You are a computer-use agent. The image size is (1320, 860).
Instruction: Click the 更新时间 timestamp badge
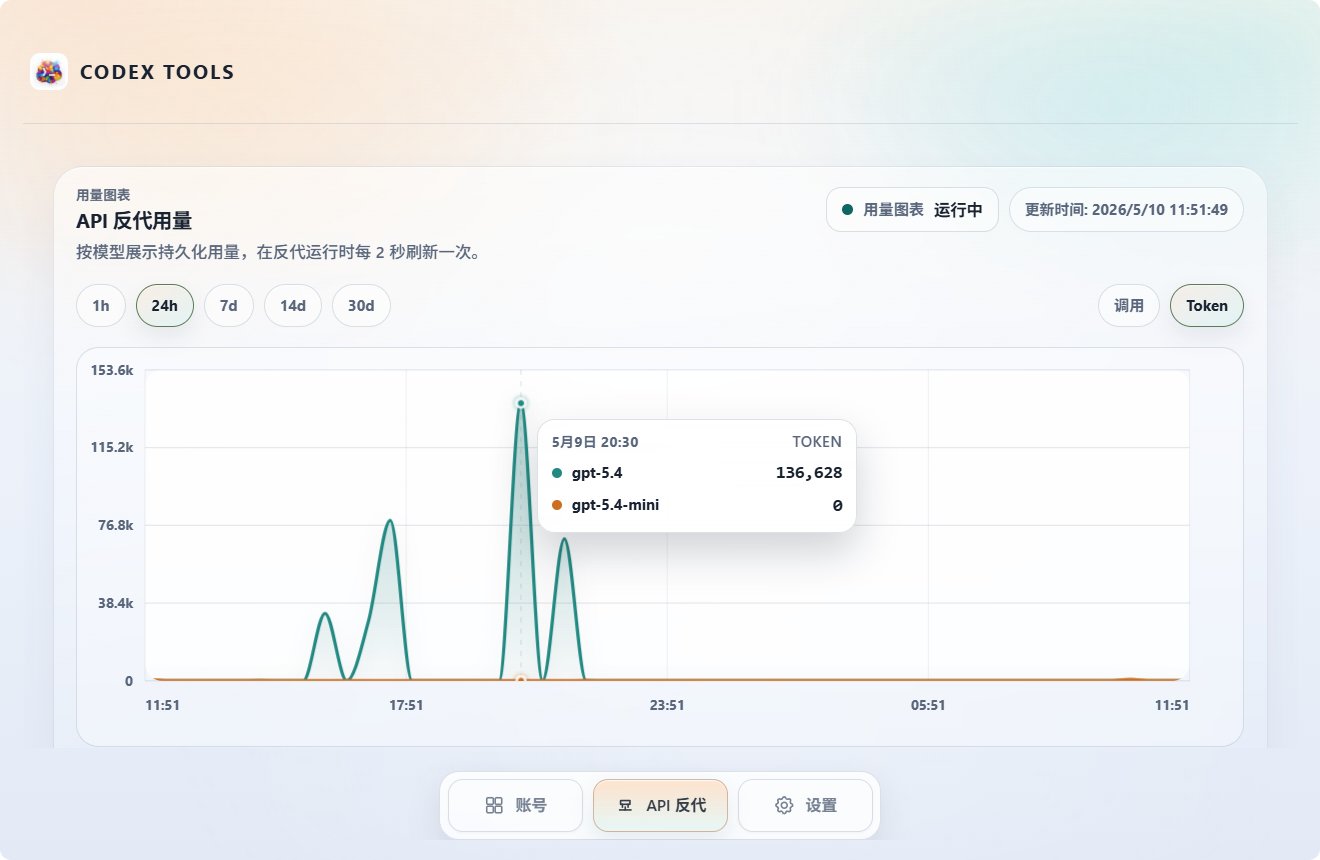(x=1126, y=210)
